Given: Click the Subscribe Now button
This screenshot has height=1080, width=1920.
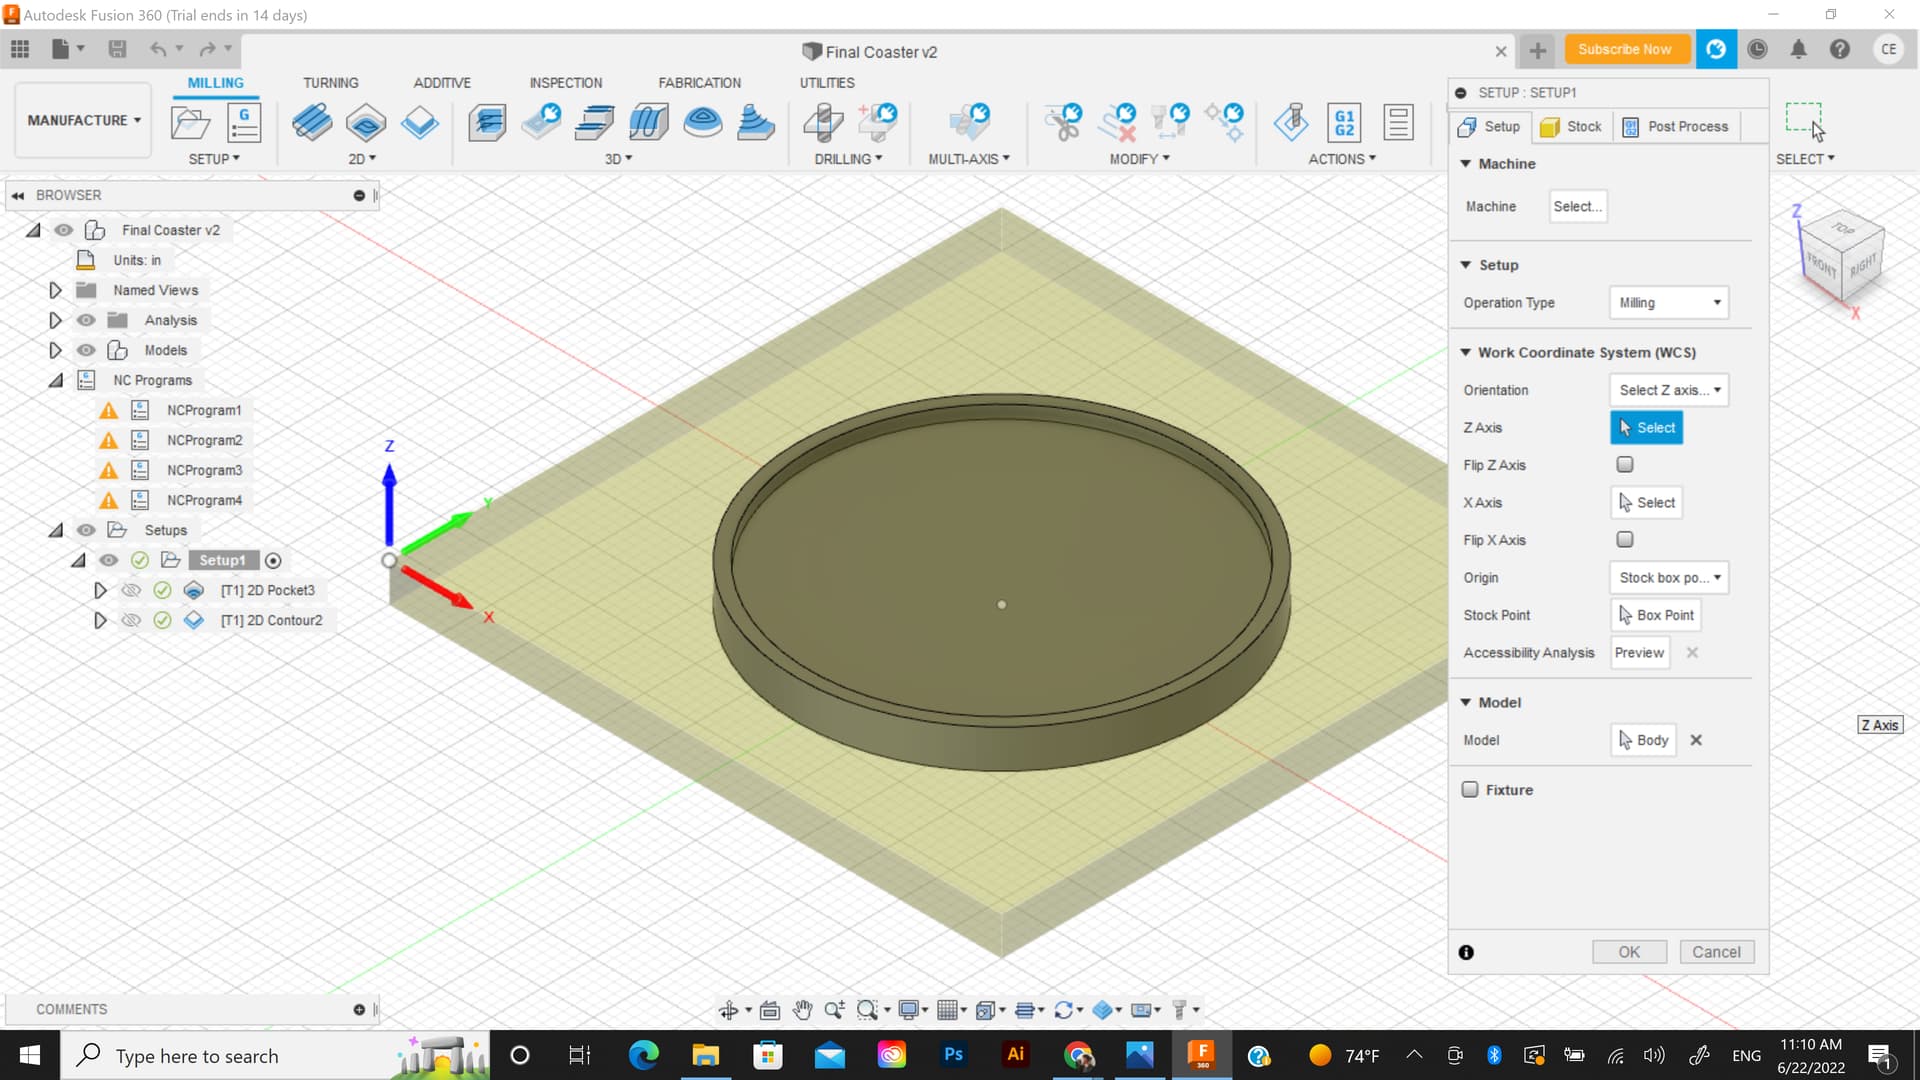Looking at the screenshot, I should 1625,49.
